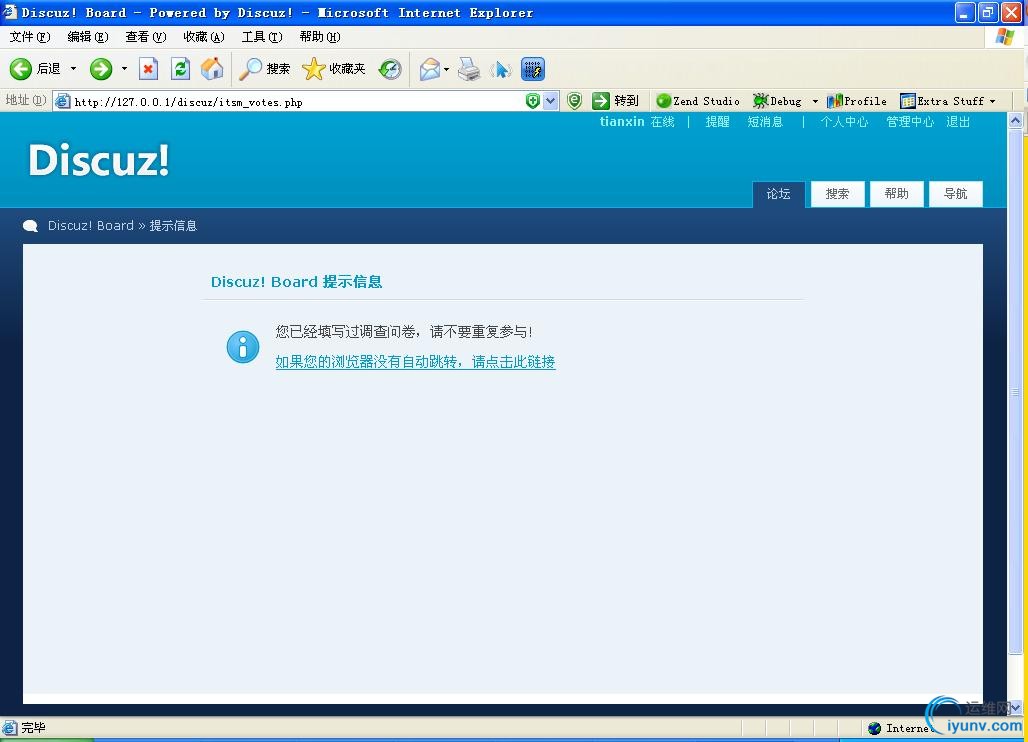The image size is (1028, 742).
Task: Open the 文件 (File) menu
Action: [x=30, y=37]
